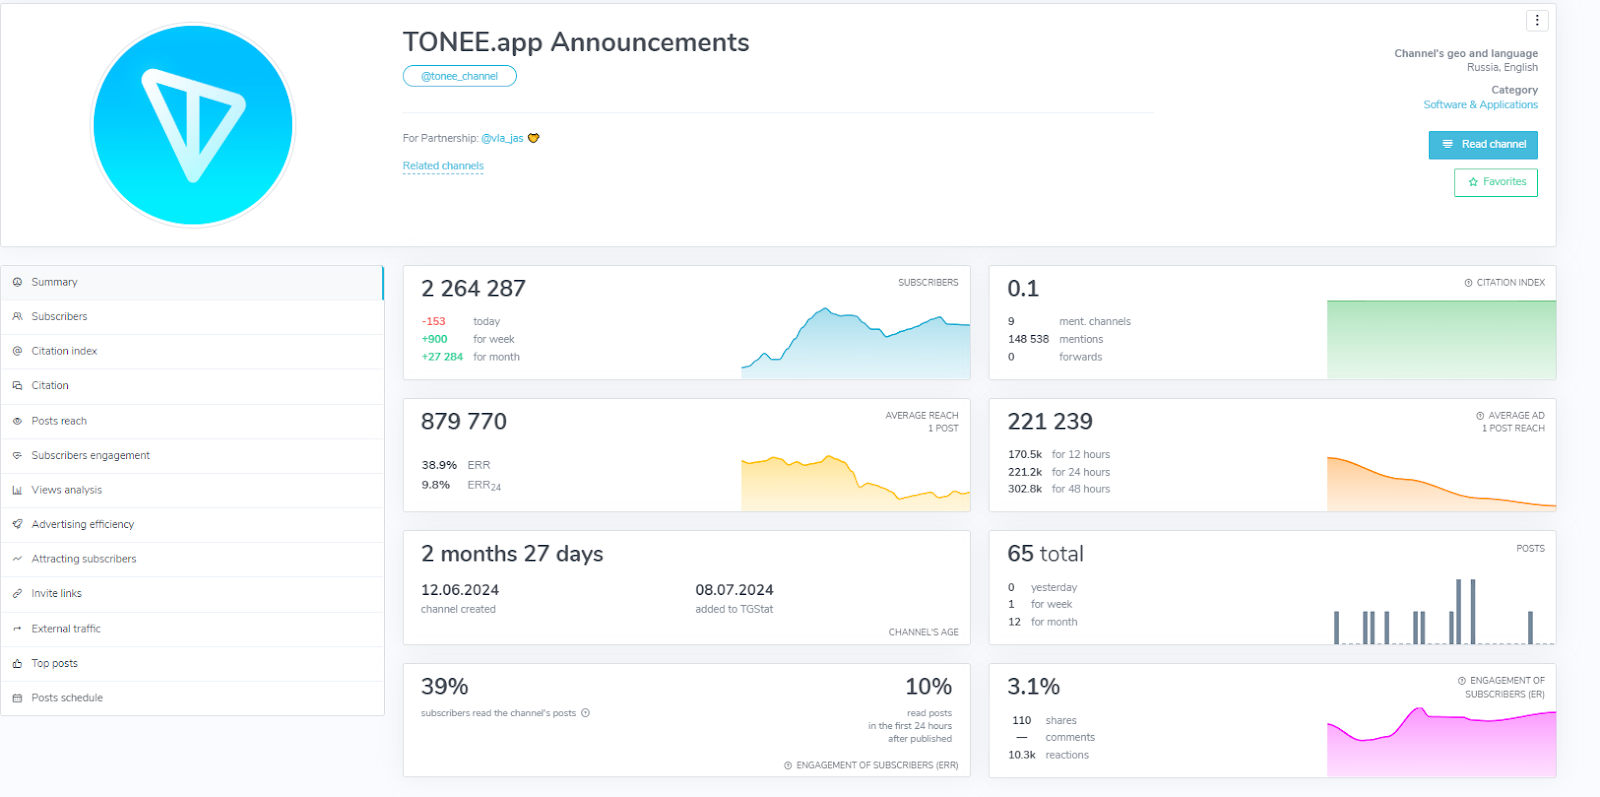The height and width of the screenshot is (797, 1600).
Task: Add channel to Favorites
Action: point(1496,182)
